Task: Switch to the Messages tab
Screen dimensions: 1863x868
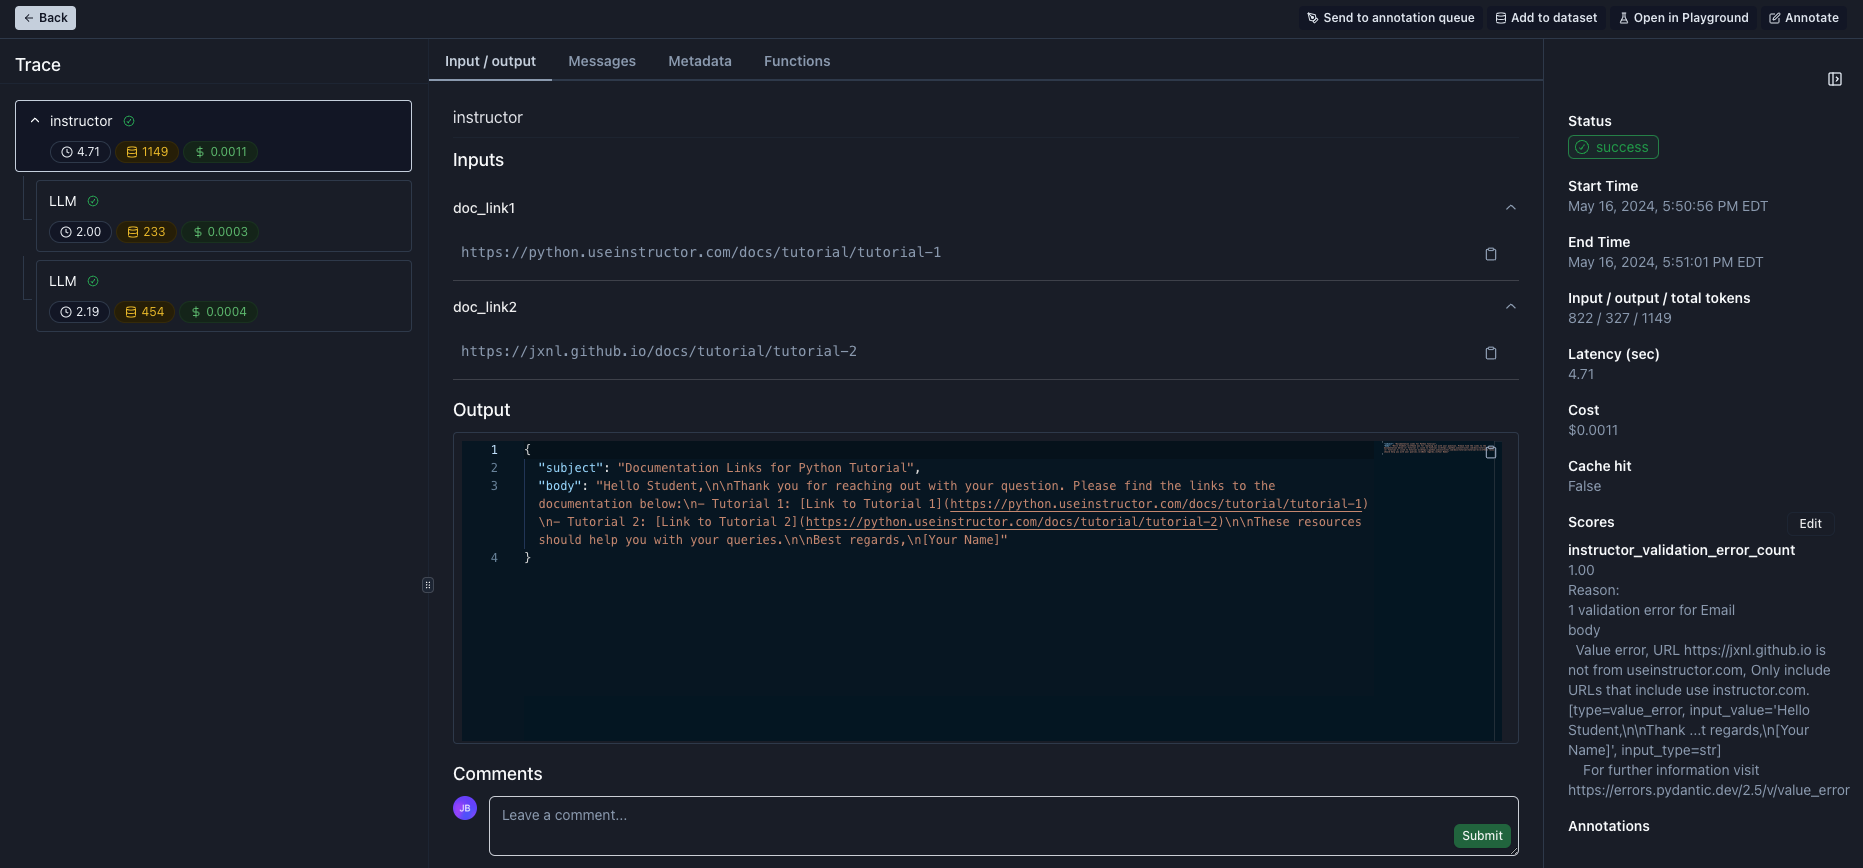Action: tap(602, 61)
